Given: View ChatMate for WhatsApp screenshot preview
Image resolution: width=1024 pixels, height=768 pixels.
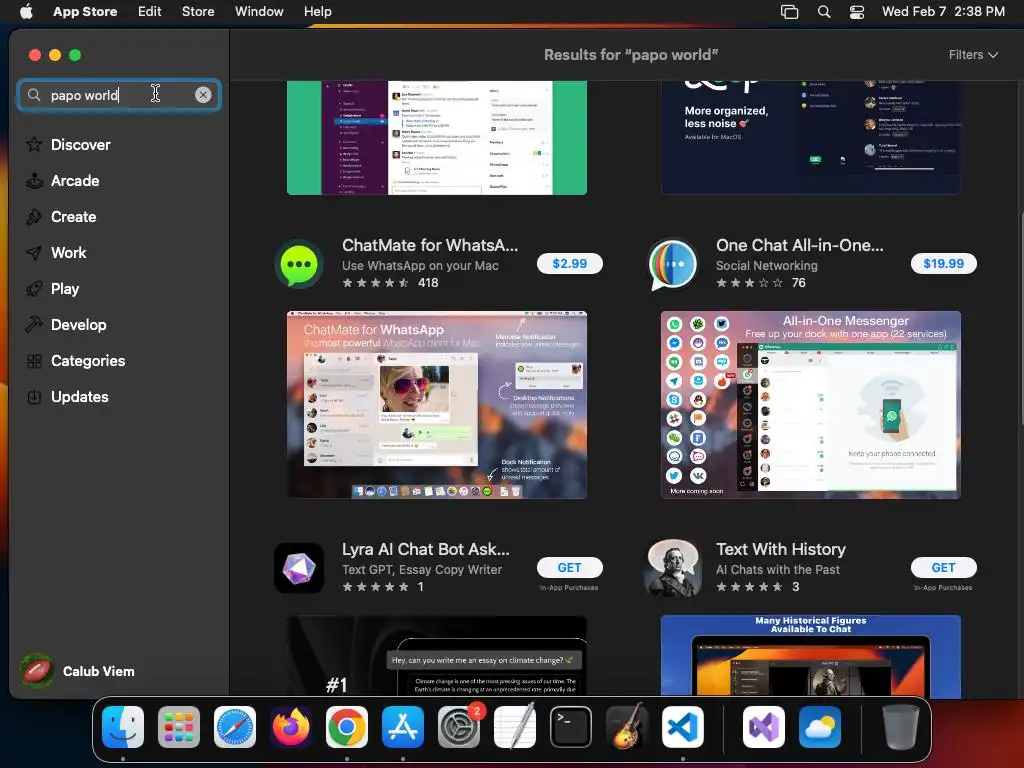Looking at the screenshot, I should [437, 405].
